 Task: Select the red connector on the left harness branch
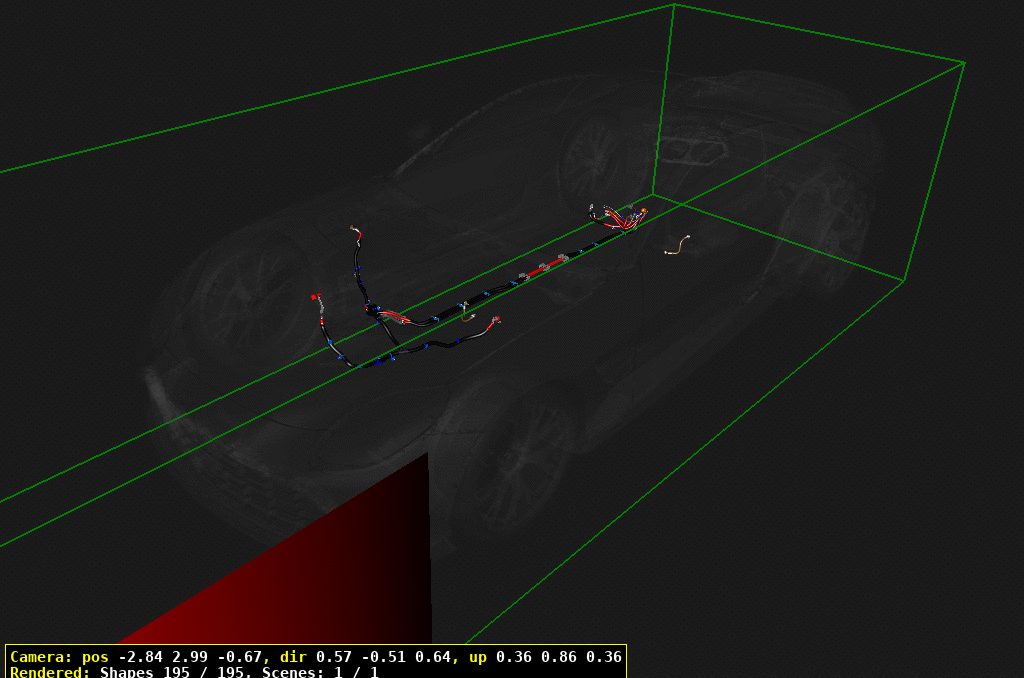point(313,297)
